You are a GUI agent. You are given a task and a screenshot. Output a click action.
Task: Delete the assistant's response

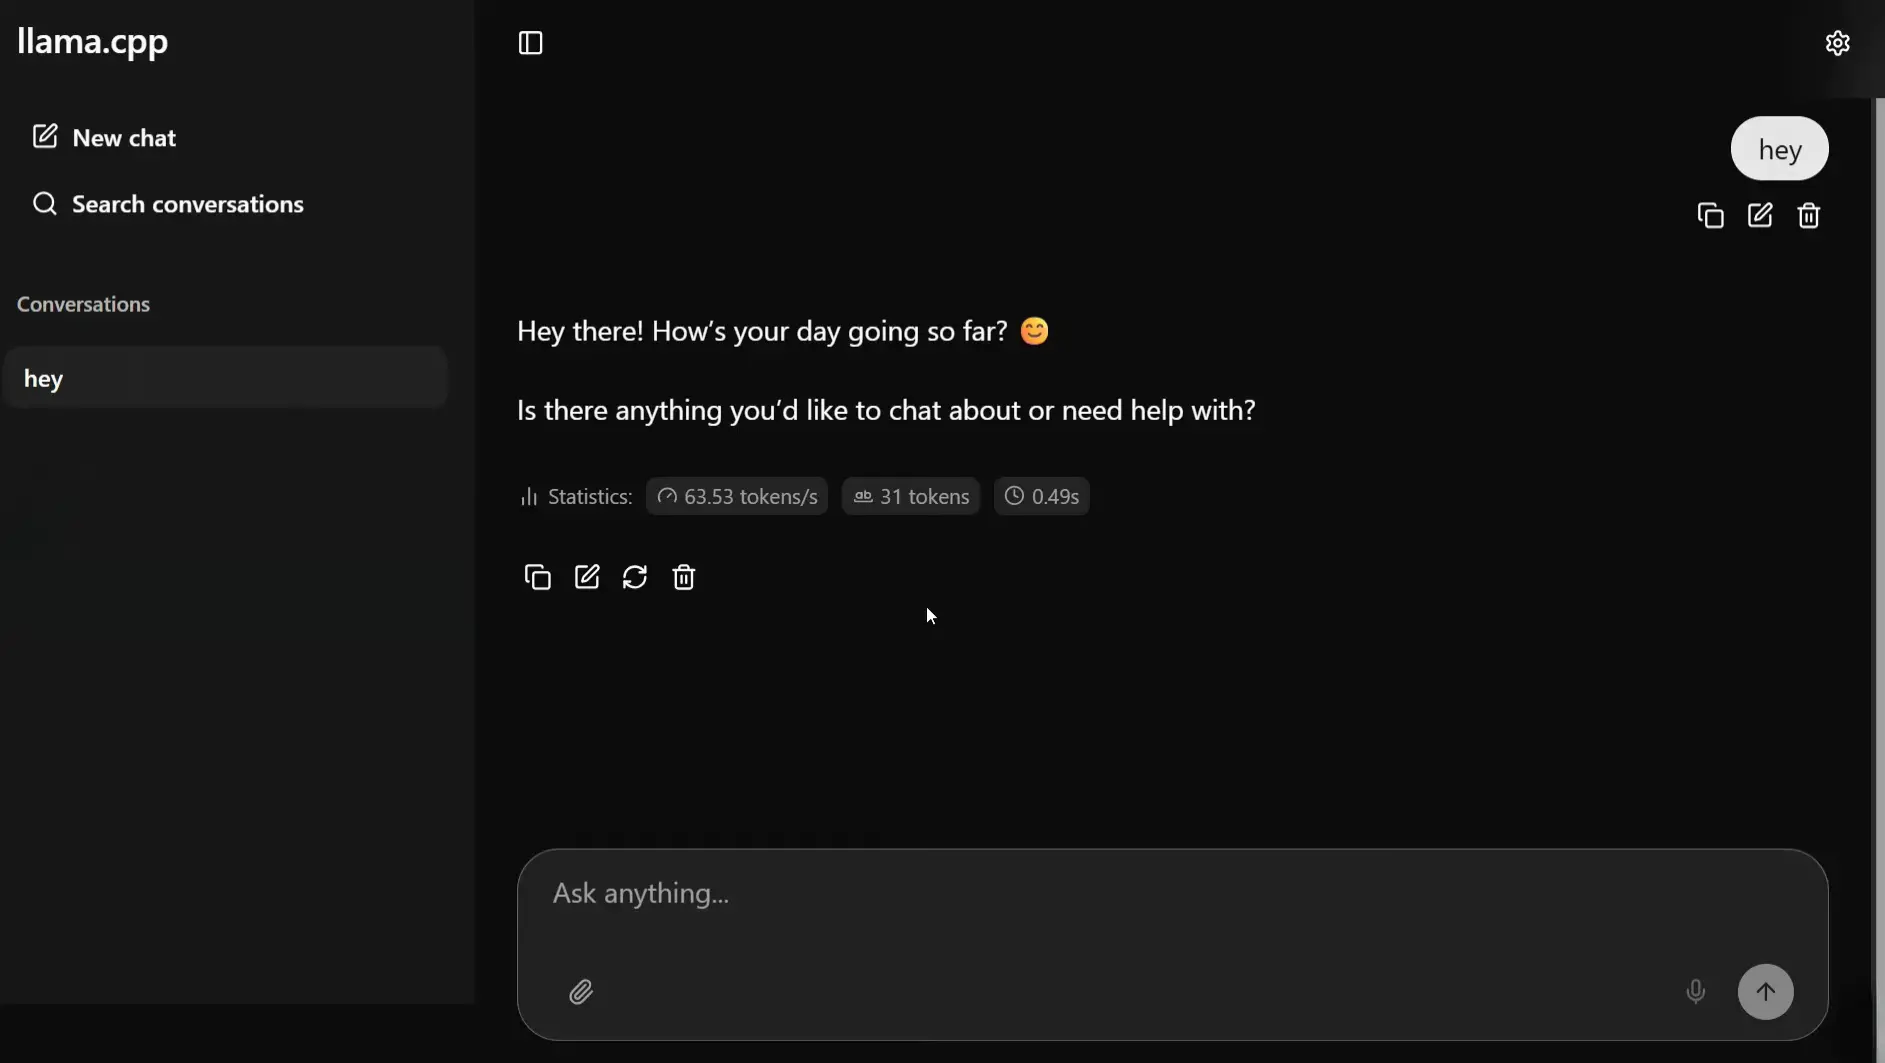coord(684,577)
